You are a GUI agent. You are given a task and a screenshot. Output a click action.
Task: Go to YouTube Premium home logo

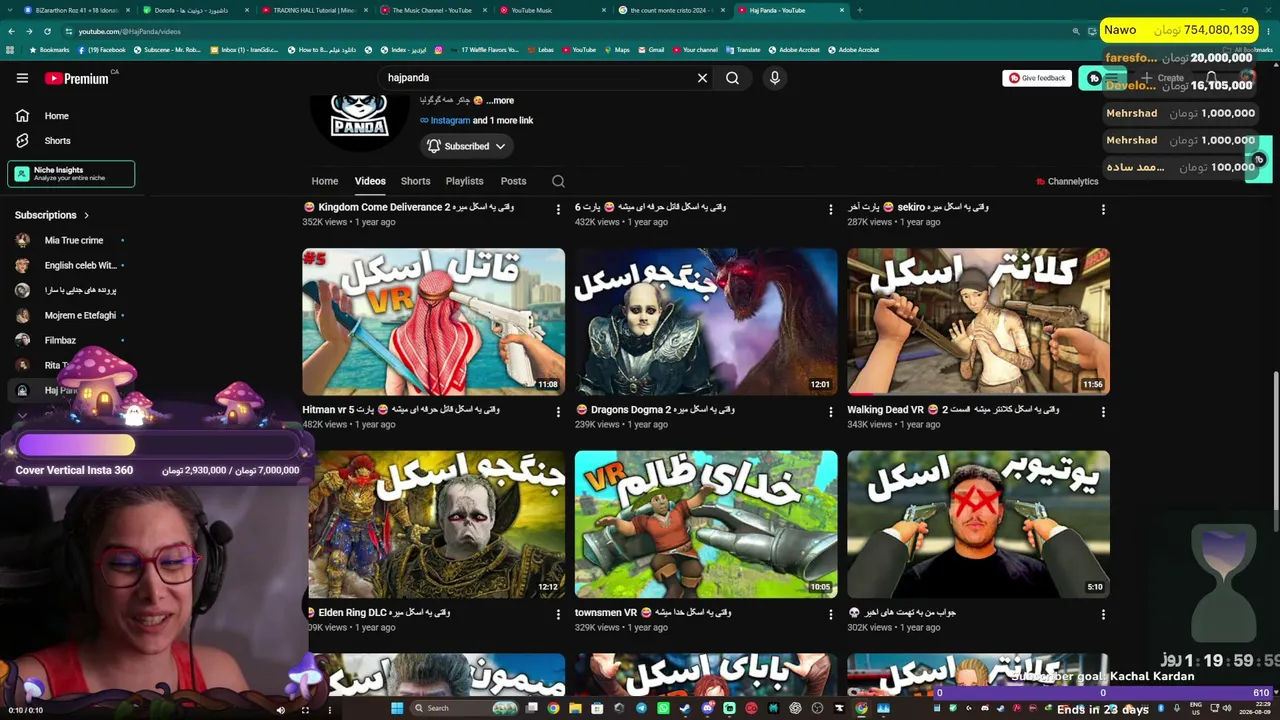(x=77, y=78)
